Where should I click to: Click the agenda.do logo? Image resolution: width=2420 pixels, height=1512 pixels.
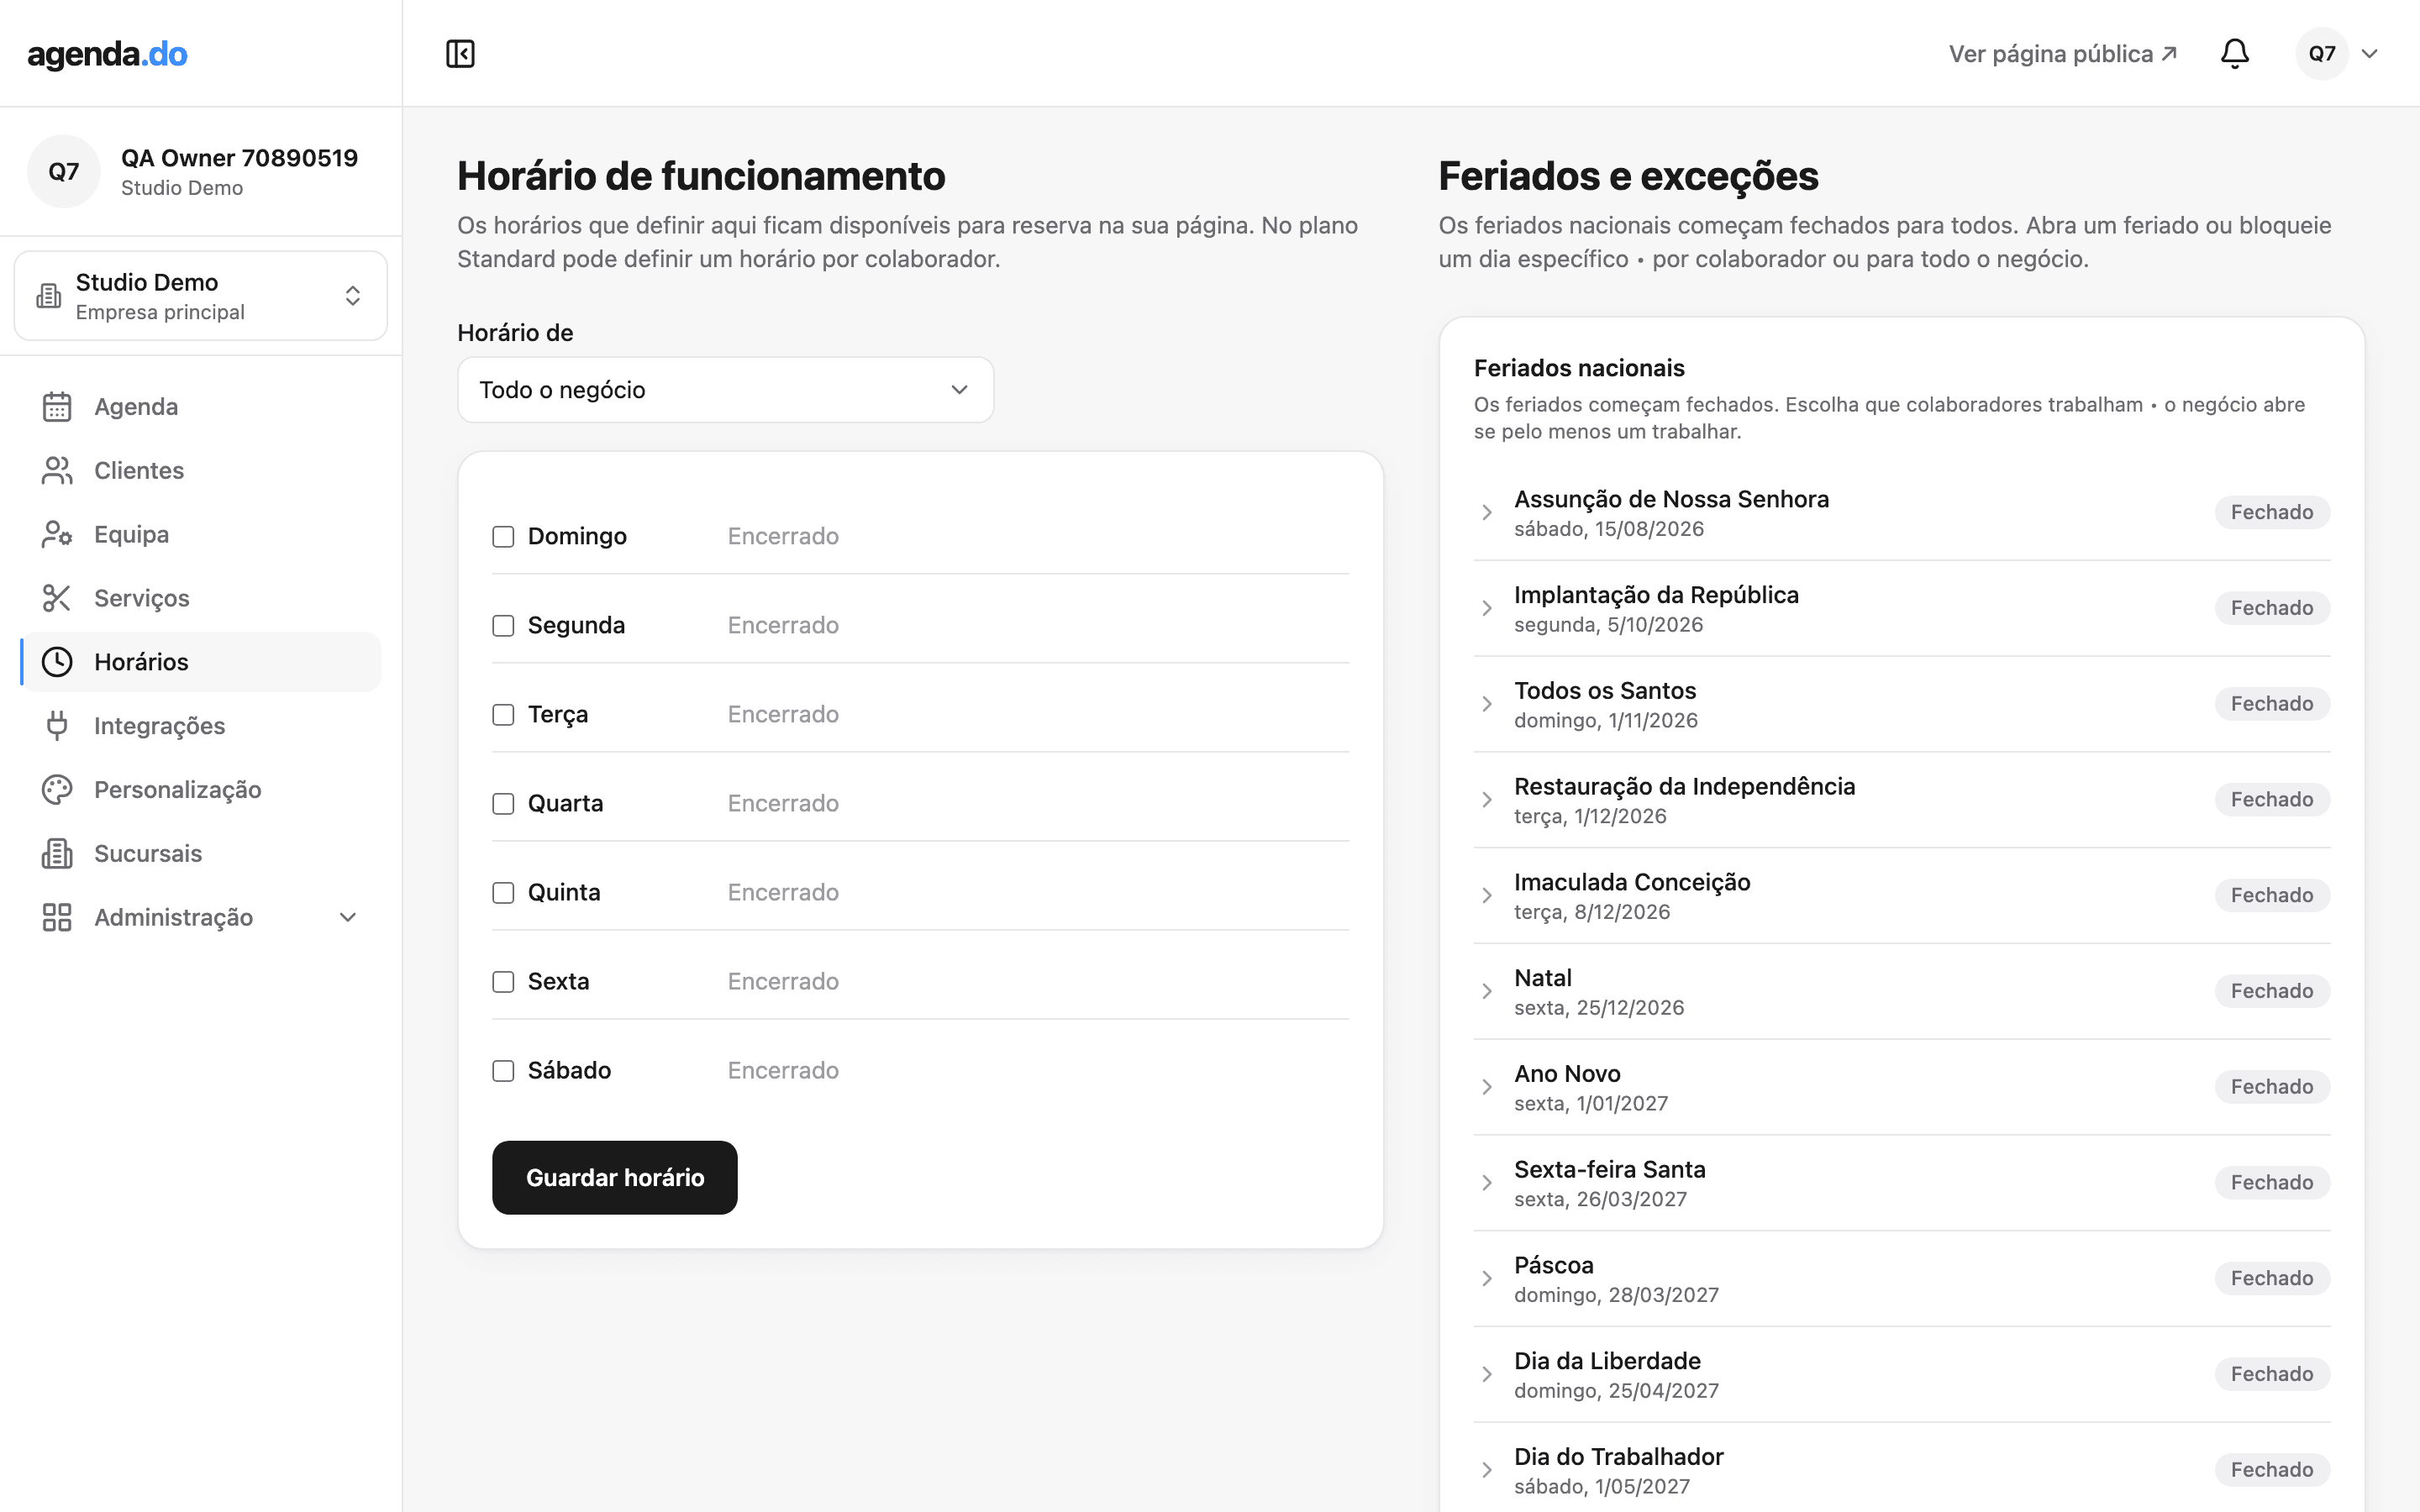(107, 54)
